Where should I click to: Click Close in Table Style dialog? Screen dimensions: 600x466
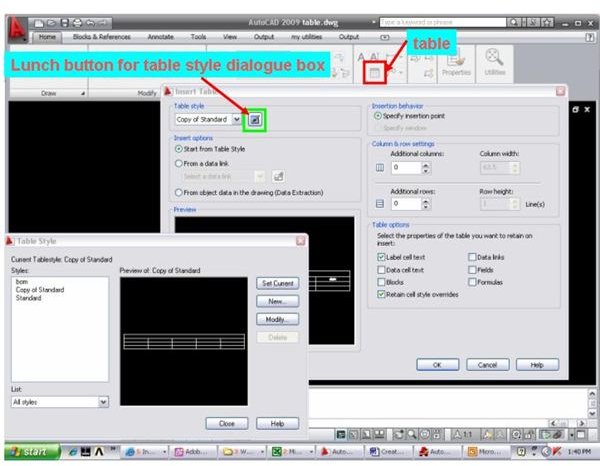pyautogui.click(x=227, y=424)
